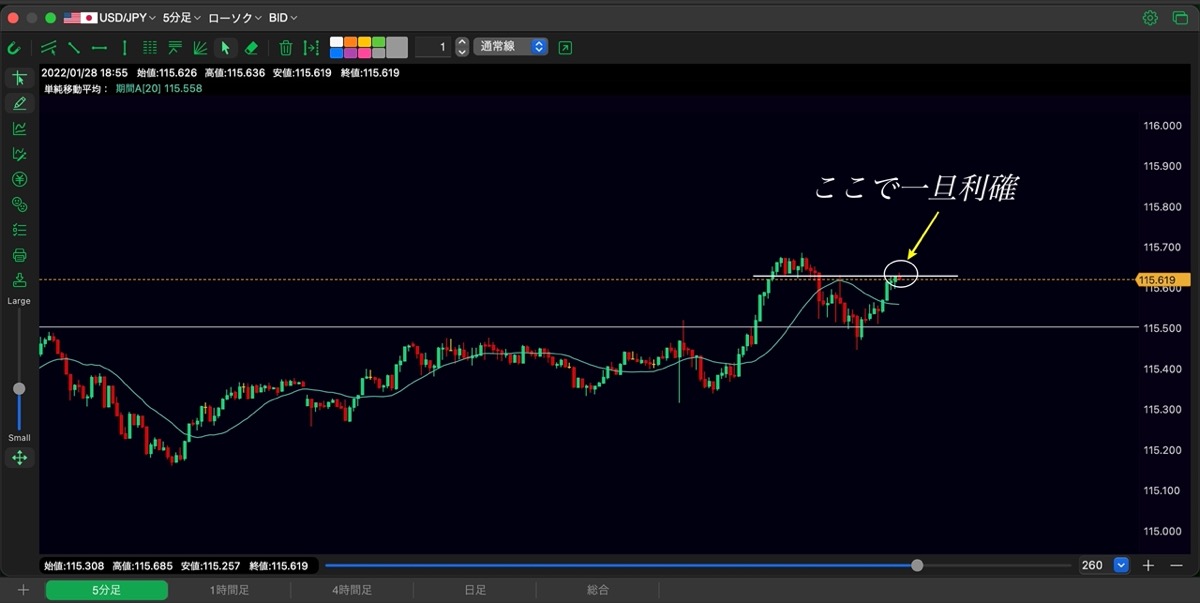This screenshot has height=603, width=1200.
Task: Open the USD/JPY currency pair dropdown
Action: click(110, 18)
